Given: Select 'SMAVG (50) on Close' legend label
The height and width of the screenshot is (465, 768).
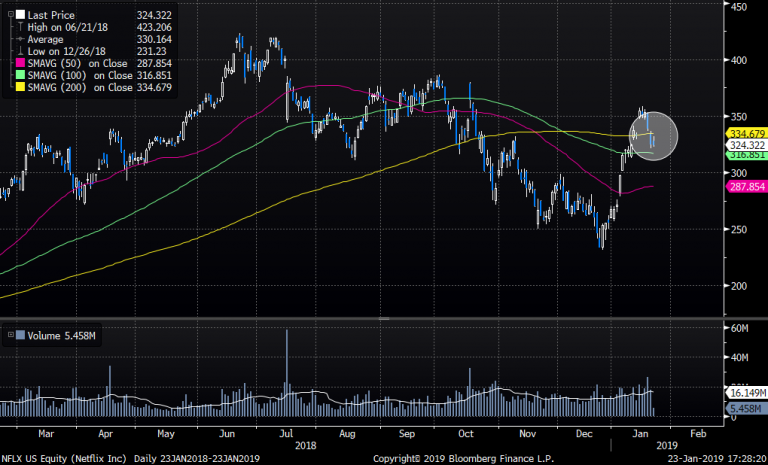Looking at the screenshot, I should [x=77, y=64].
